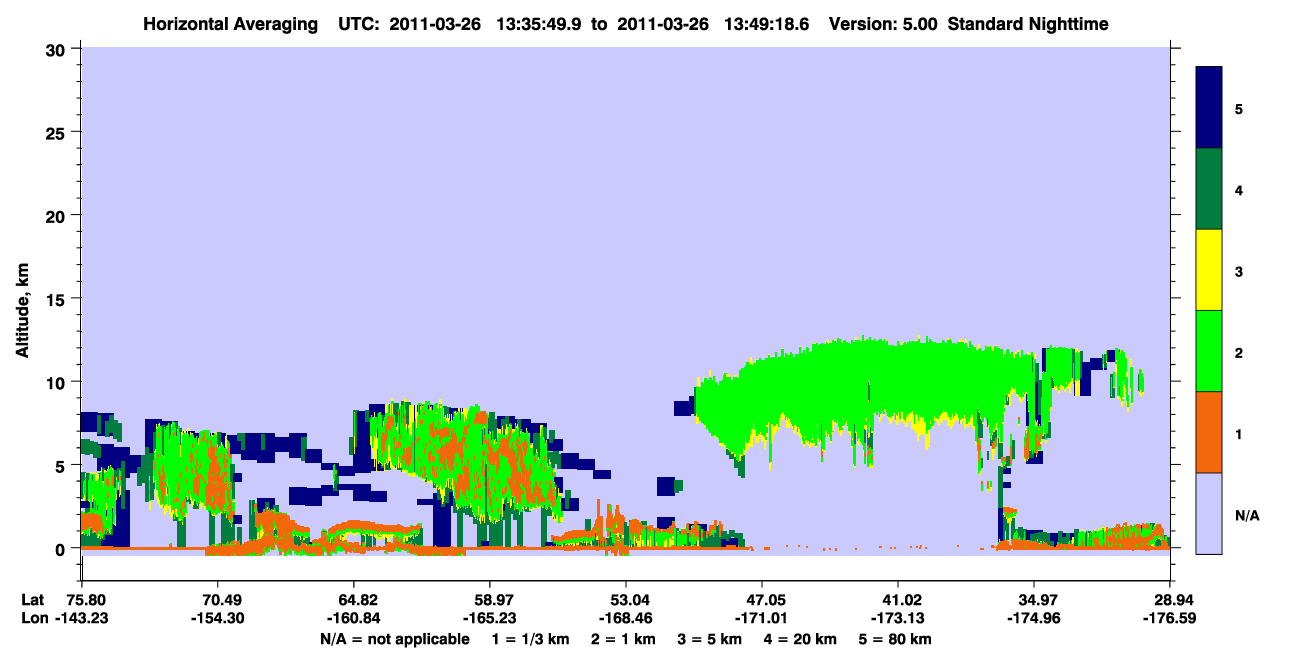
Task: Click the longitude value -173.13
Action: [898, 618]
